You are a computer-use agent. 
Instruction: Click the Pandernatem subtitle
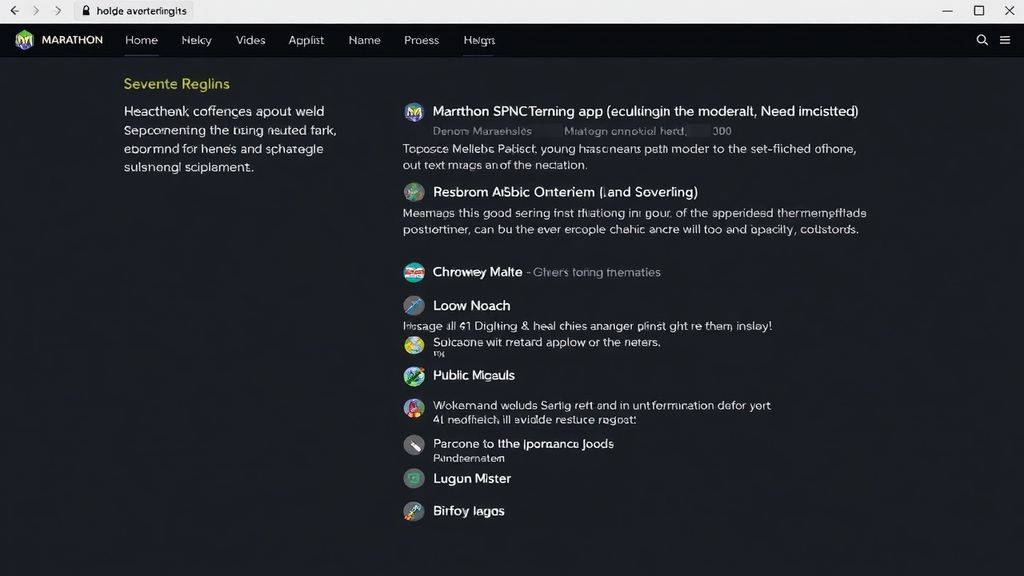468,458
